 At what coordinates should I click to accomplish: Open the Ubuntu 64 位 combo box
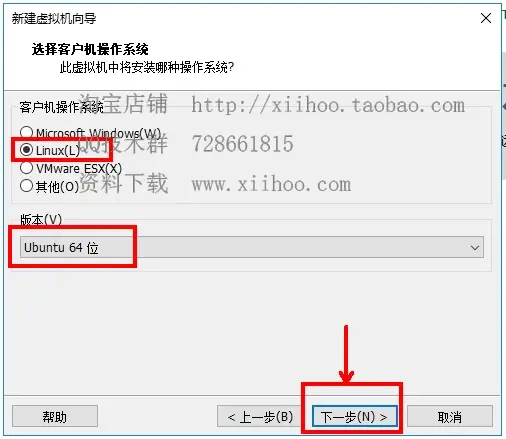252,247
